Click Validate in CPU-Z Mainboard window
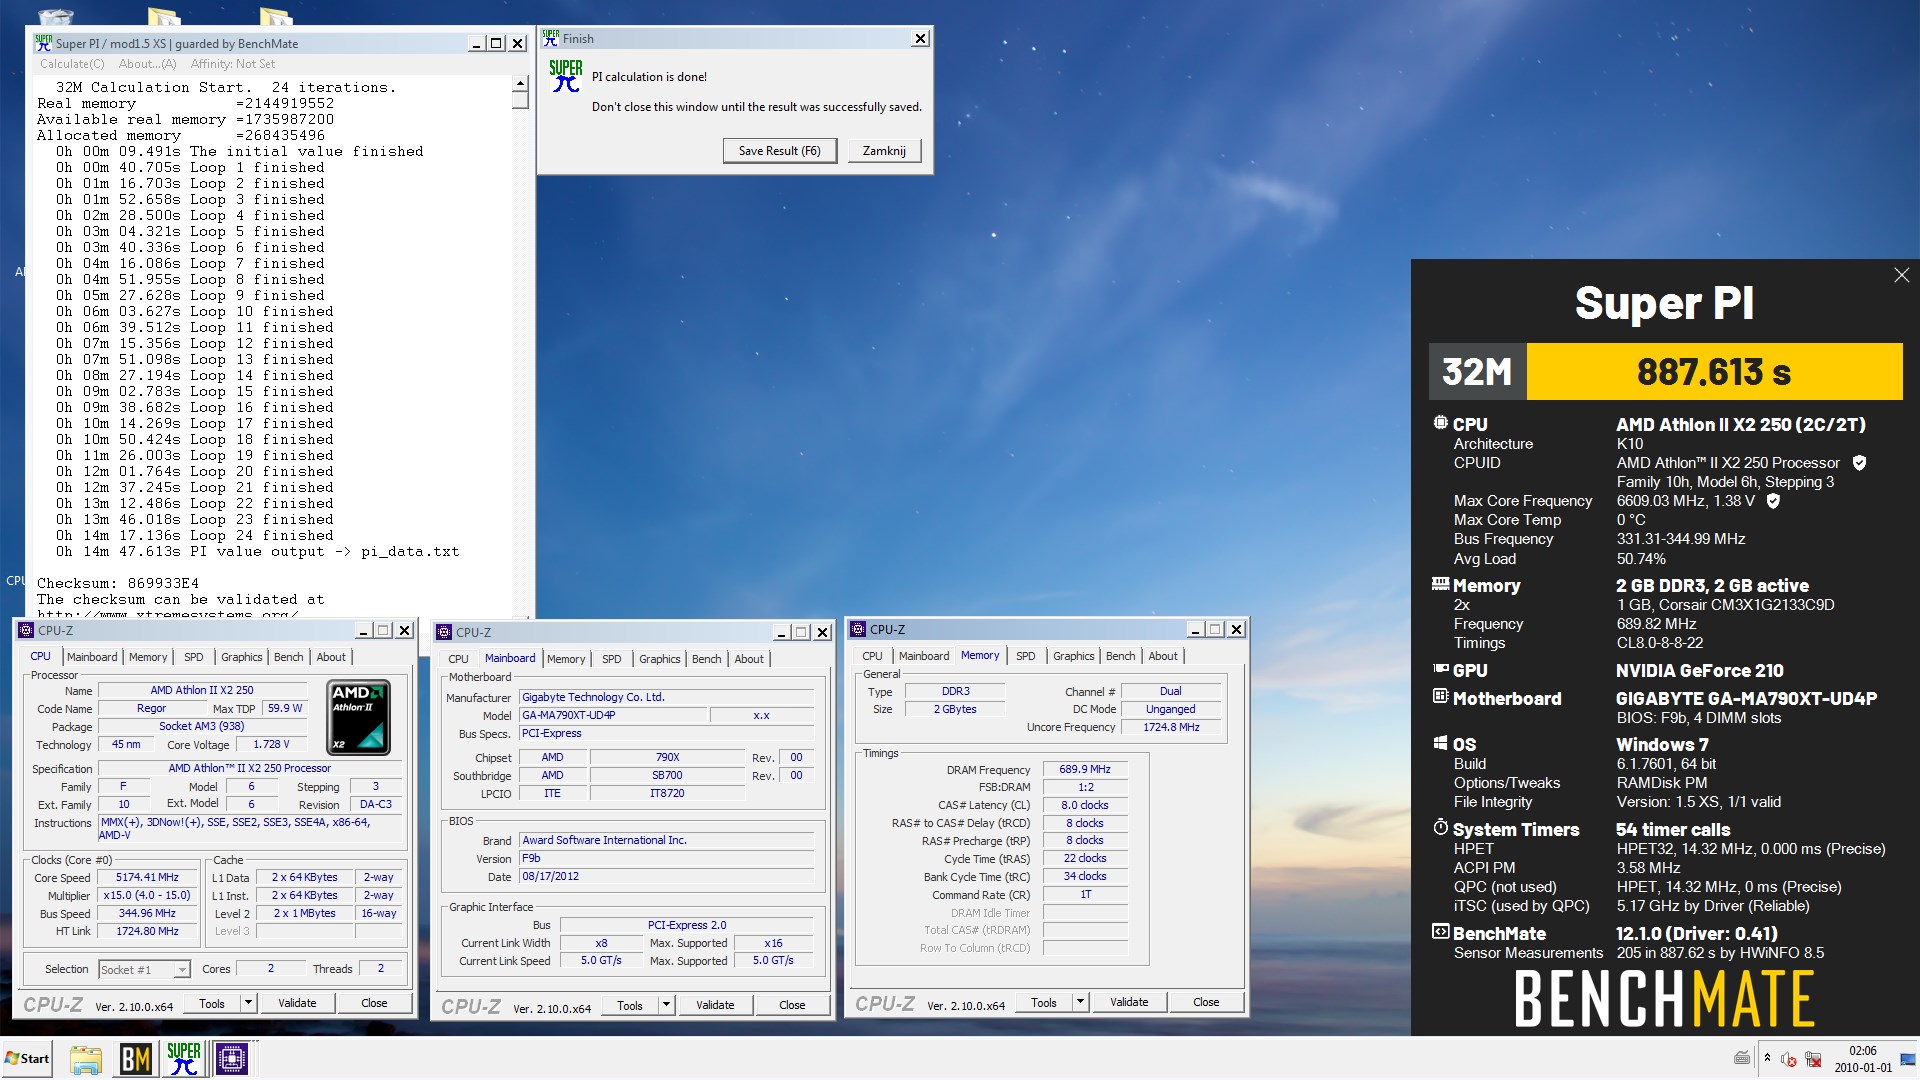 pos(715,1005)
